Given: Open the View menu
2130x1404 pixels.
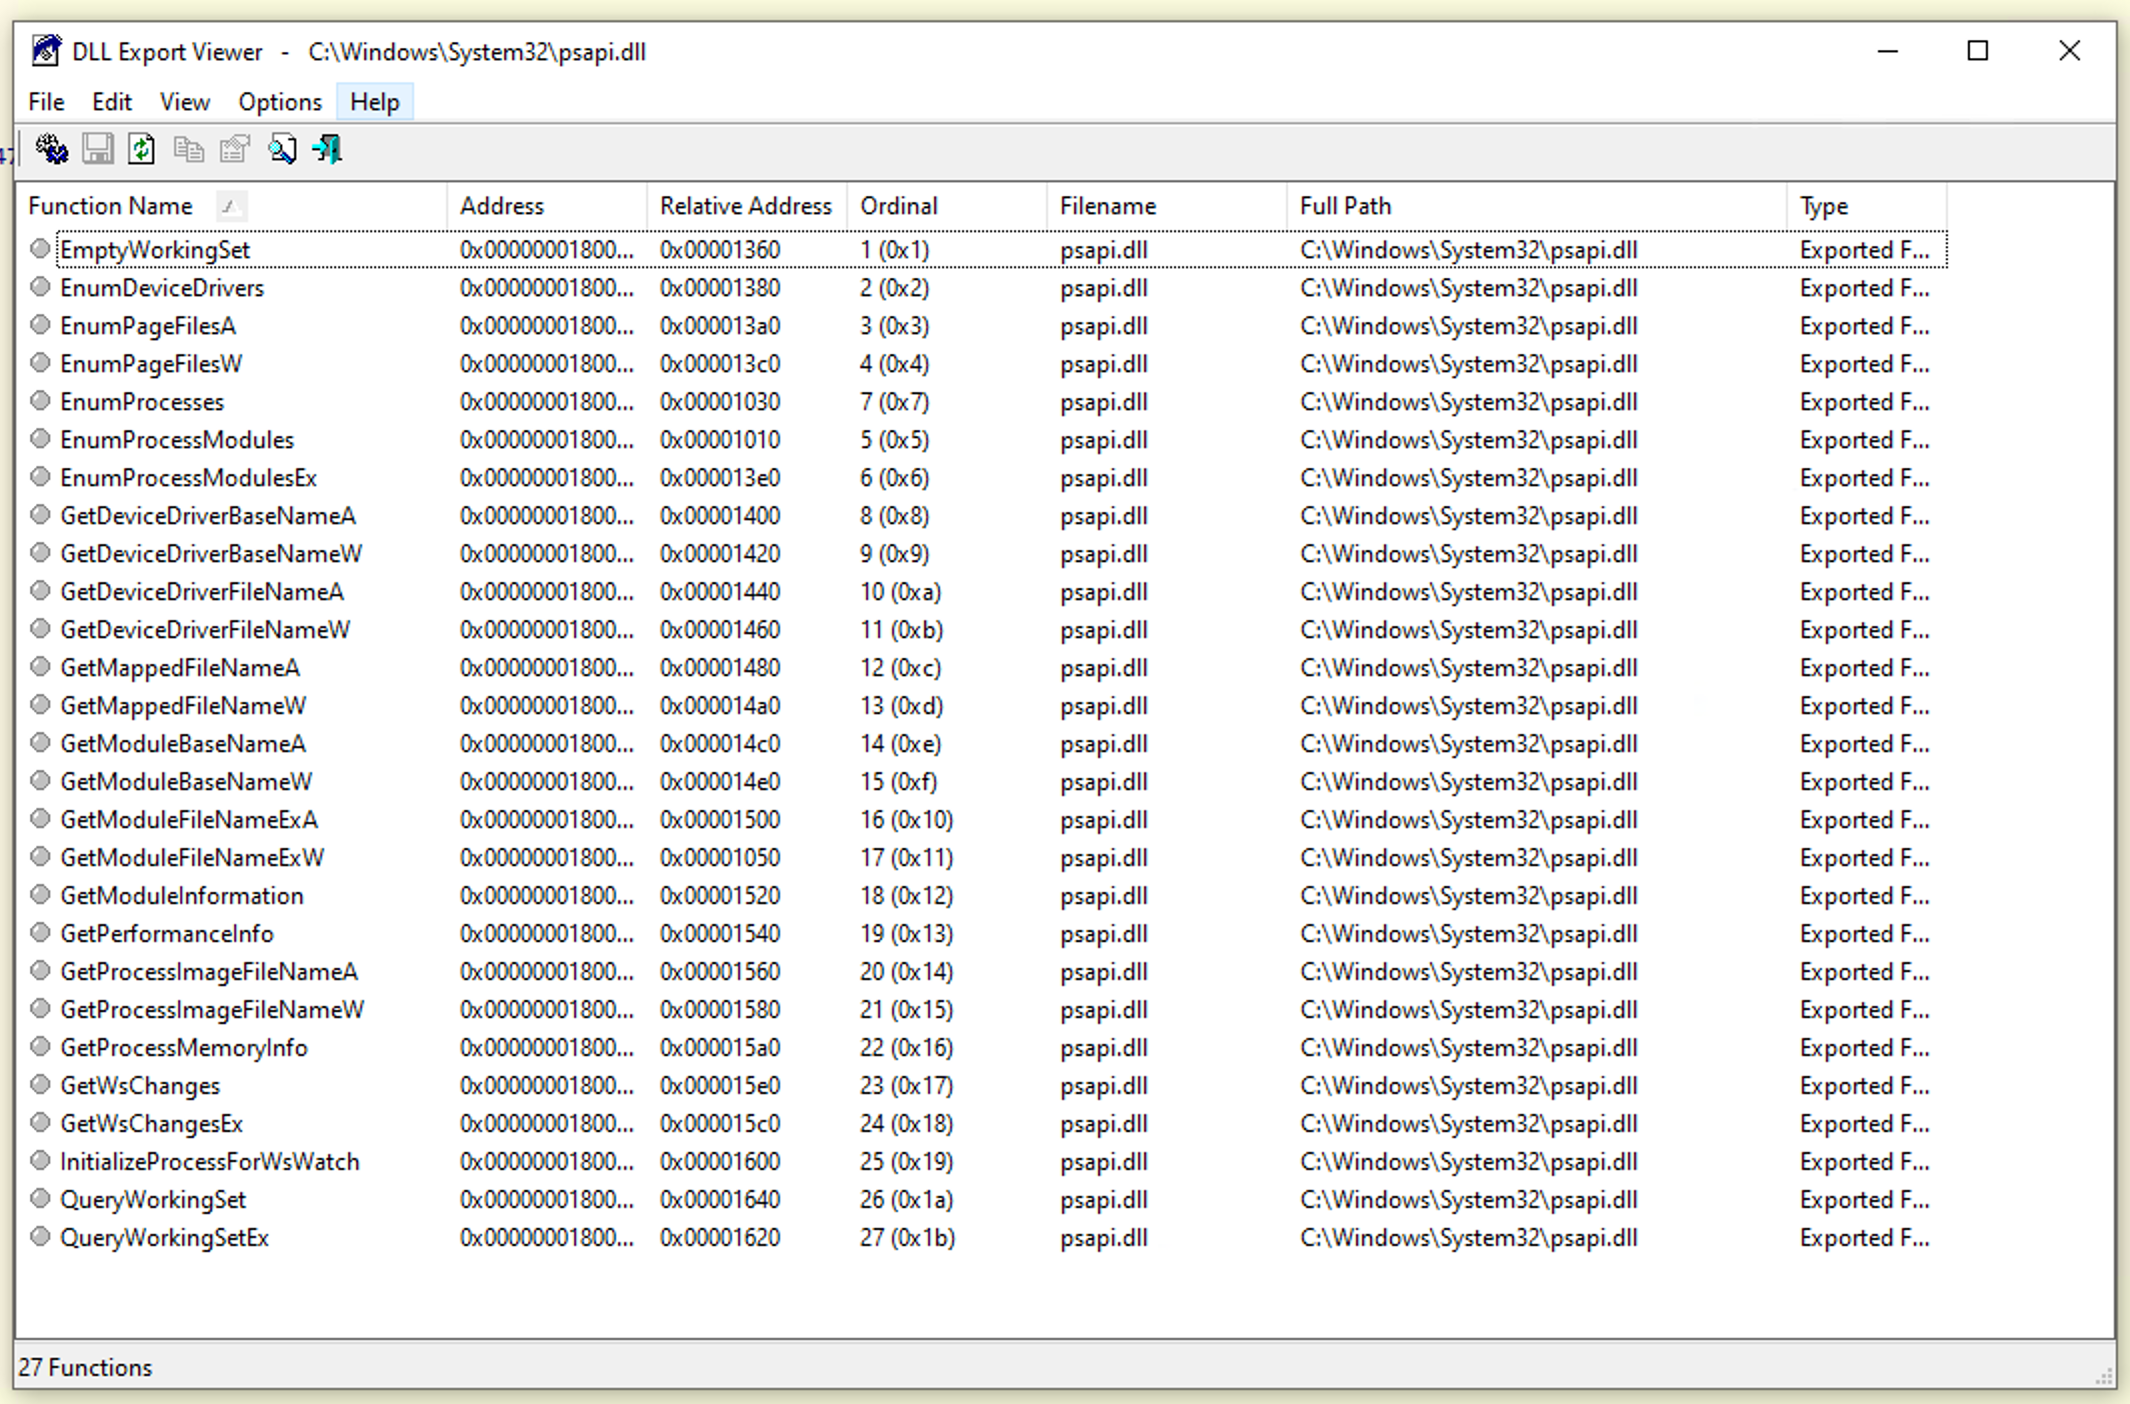Looking at the screenshot, I should click(x=184, y=101).
